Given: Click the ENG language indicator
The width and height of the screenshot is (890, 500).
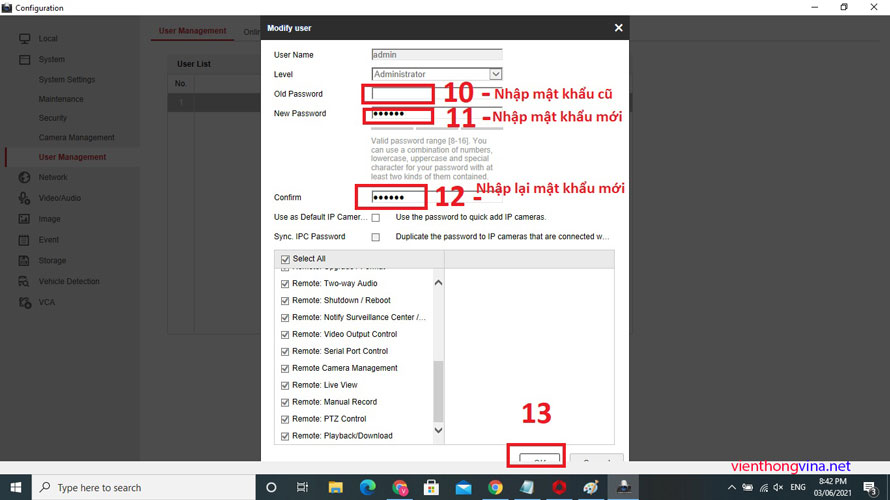Looking at the screenshot, I should pos(797,488).
